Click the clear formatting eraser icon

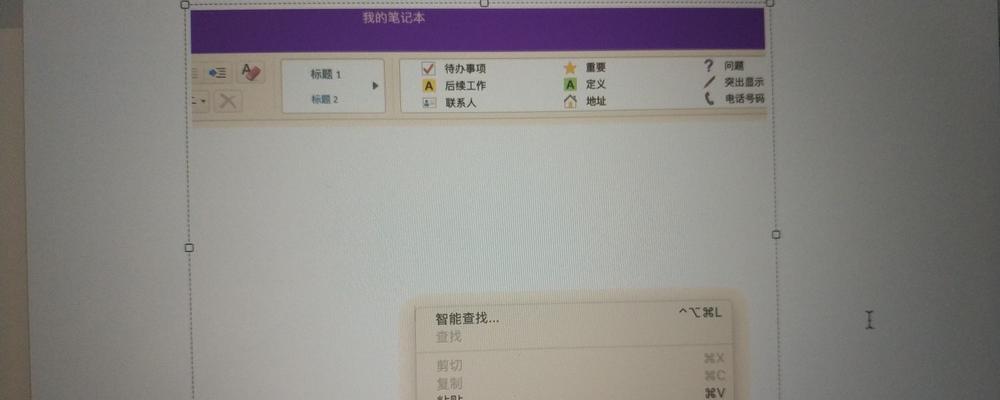coord(251,73)
